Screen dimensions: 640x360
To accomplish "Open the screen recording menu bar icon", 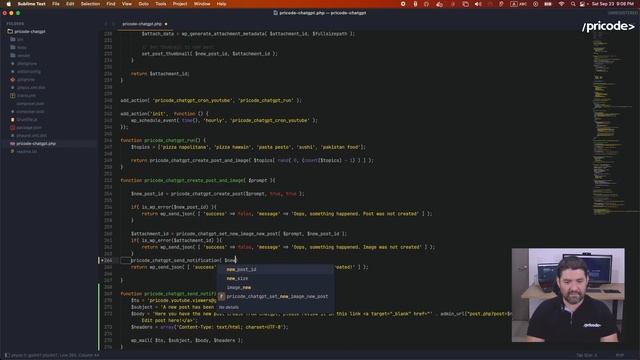I will click(403, 4).
